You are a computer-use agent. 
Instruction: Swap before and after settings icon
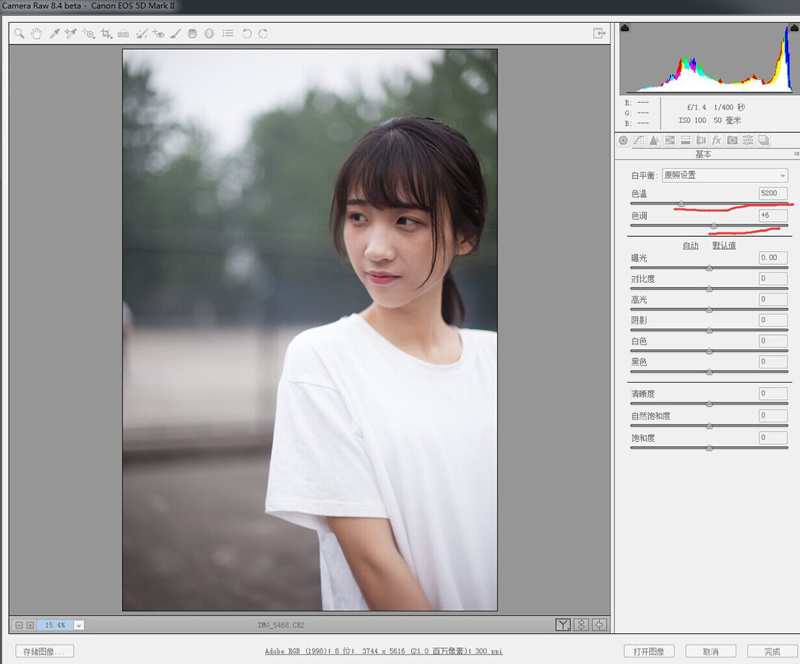[x=581, y=625]
